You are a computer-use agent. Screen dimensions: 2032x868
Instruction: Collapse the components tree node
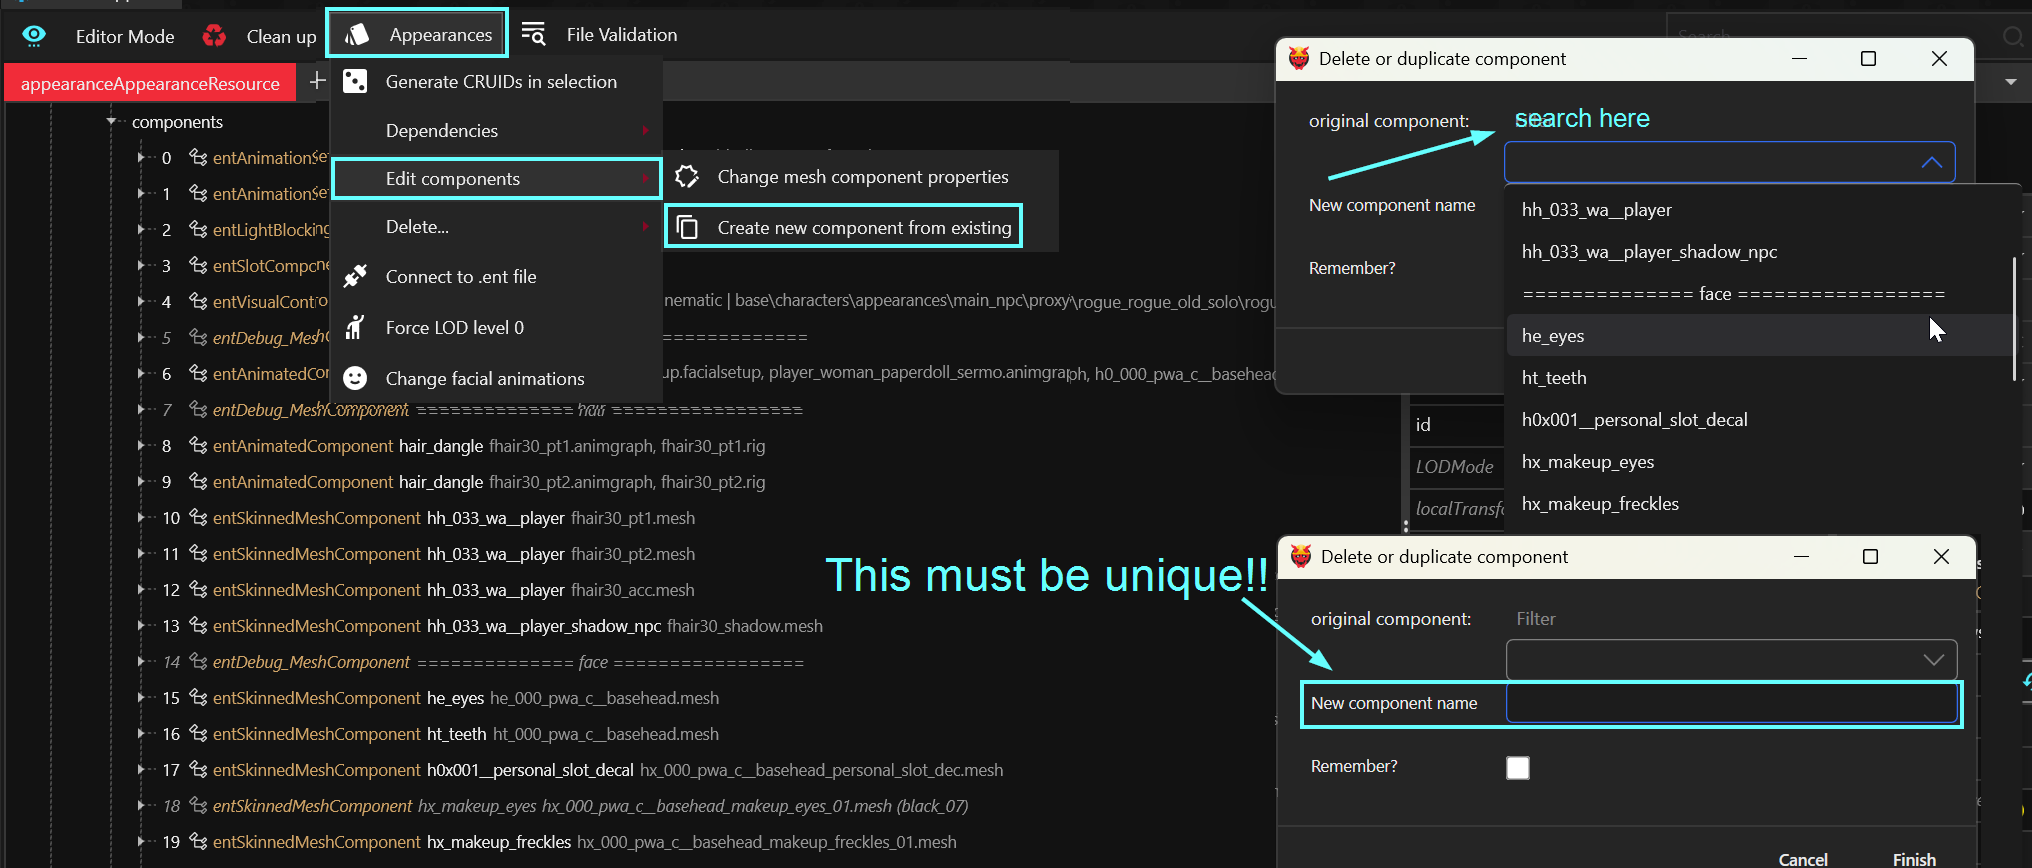coord(111,121)
